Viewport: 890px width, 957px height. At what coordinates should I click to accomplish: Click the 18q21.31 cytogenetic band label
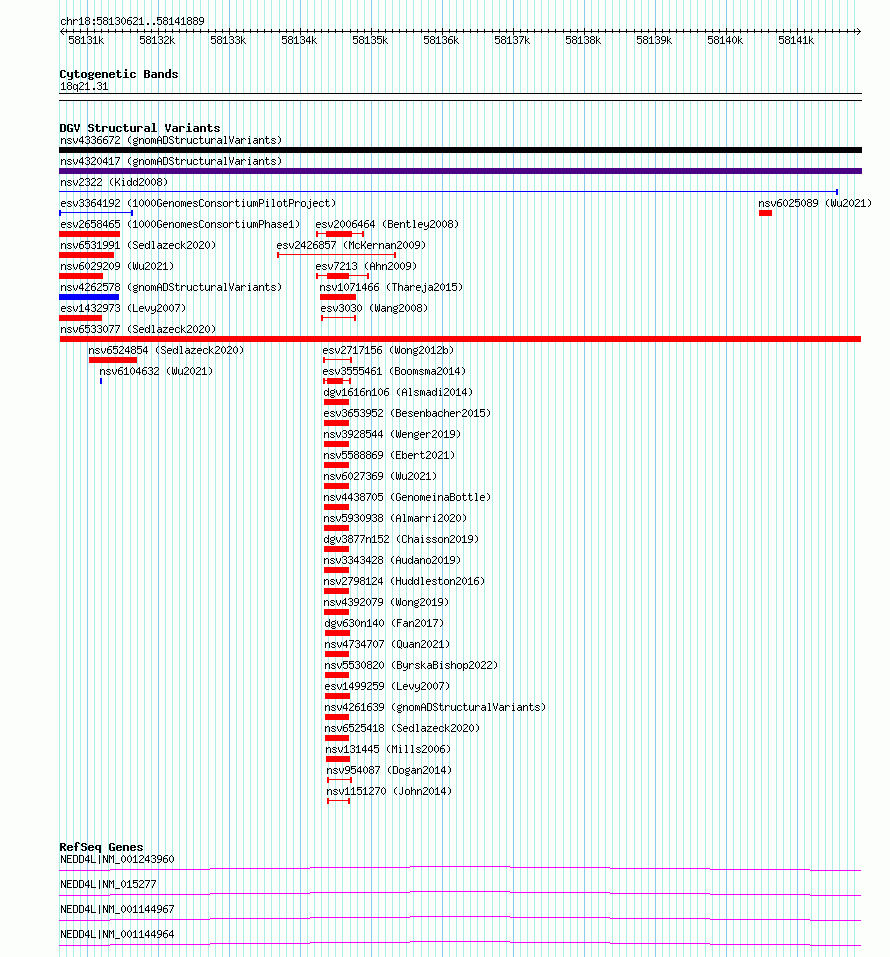[x=84, y=87]
